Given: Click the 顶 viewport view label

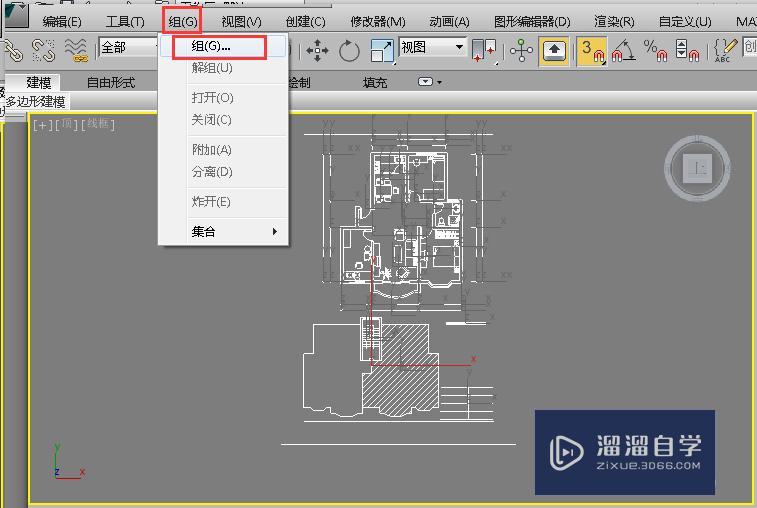Looking at the screenshot, I should (66, 125).
